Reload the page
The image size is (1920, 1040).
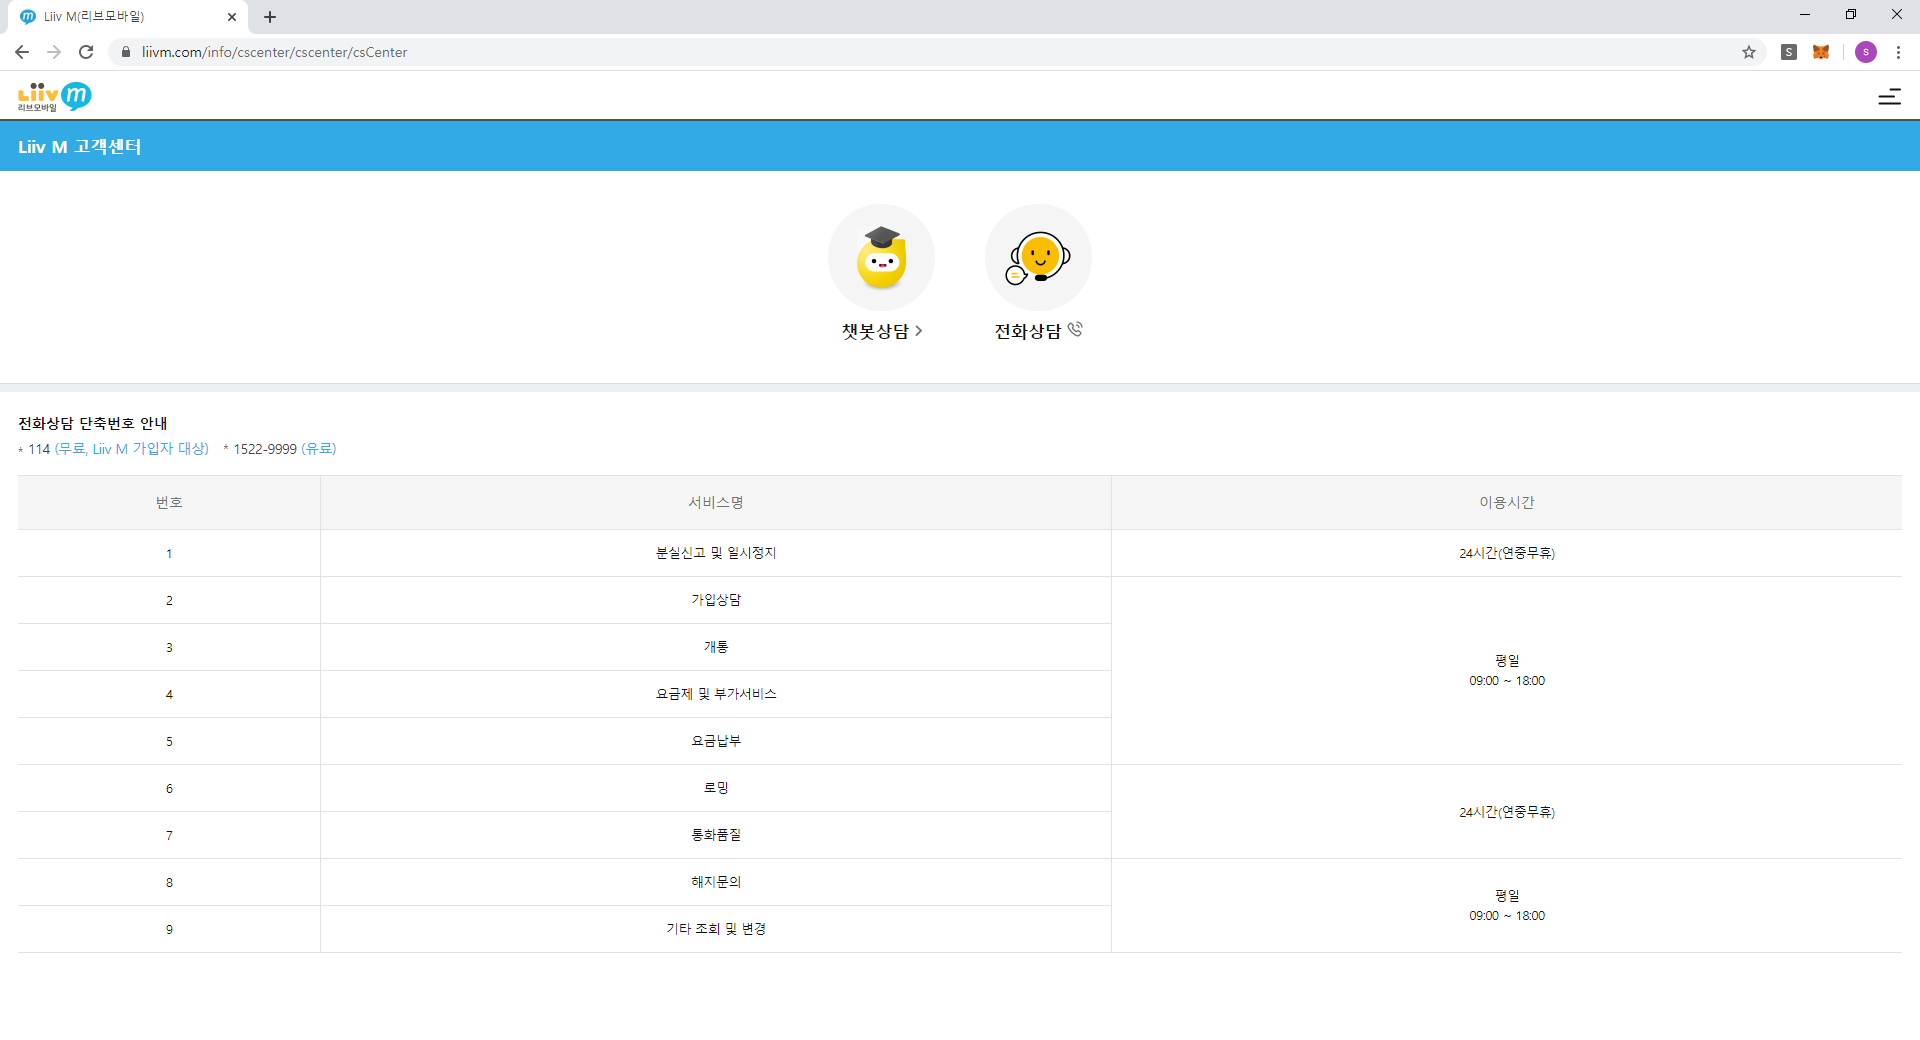(x=86, y=52)
